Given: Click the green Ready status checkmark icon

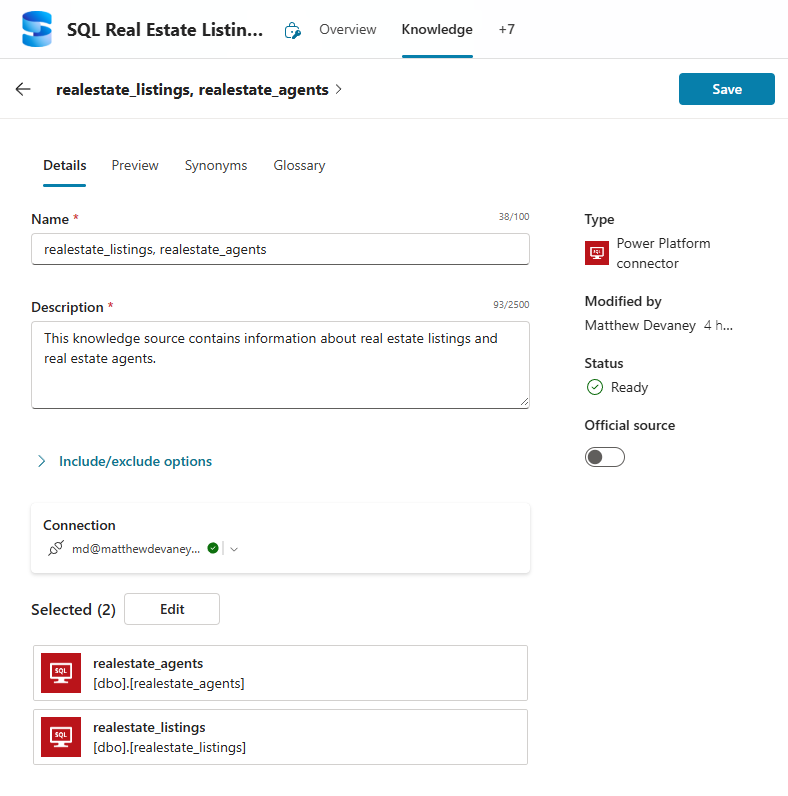Looking at the screenshot, I should coord(595,387).
